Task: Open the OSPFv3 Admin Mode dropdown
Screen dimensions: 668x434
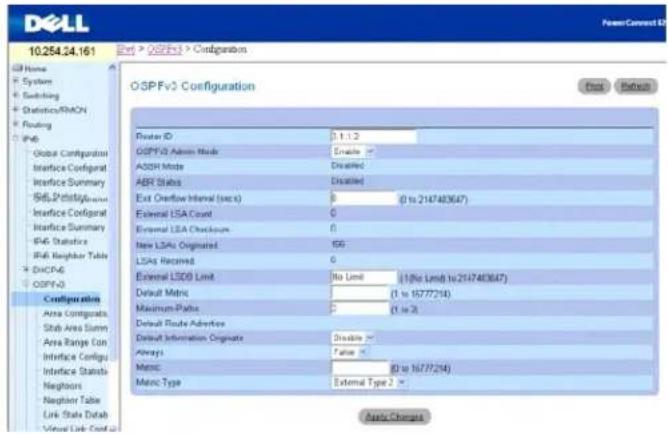Action: pos(353,152)
